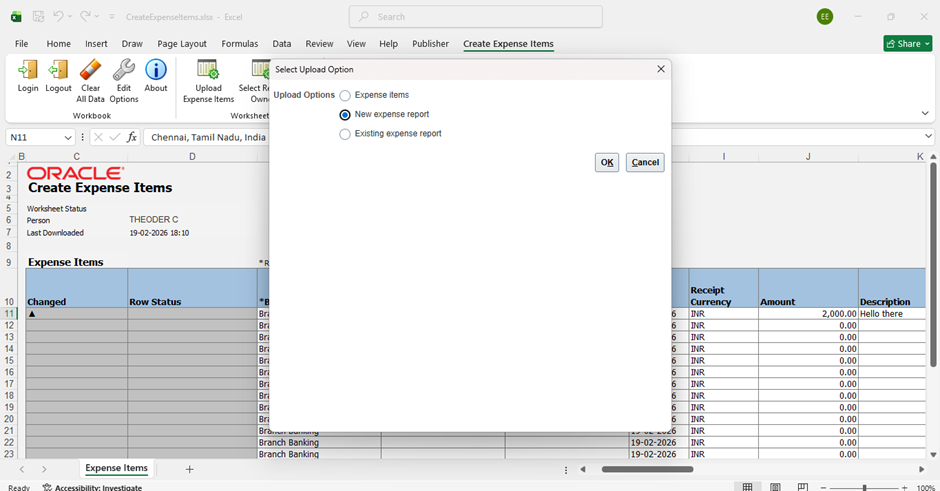Screen dimensions: 940x491
Task: Switch to Normal view icon in status bar
Action: [x=748, y=487]
